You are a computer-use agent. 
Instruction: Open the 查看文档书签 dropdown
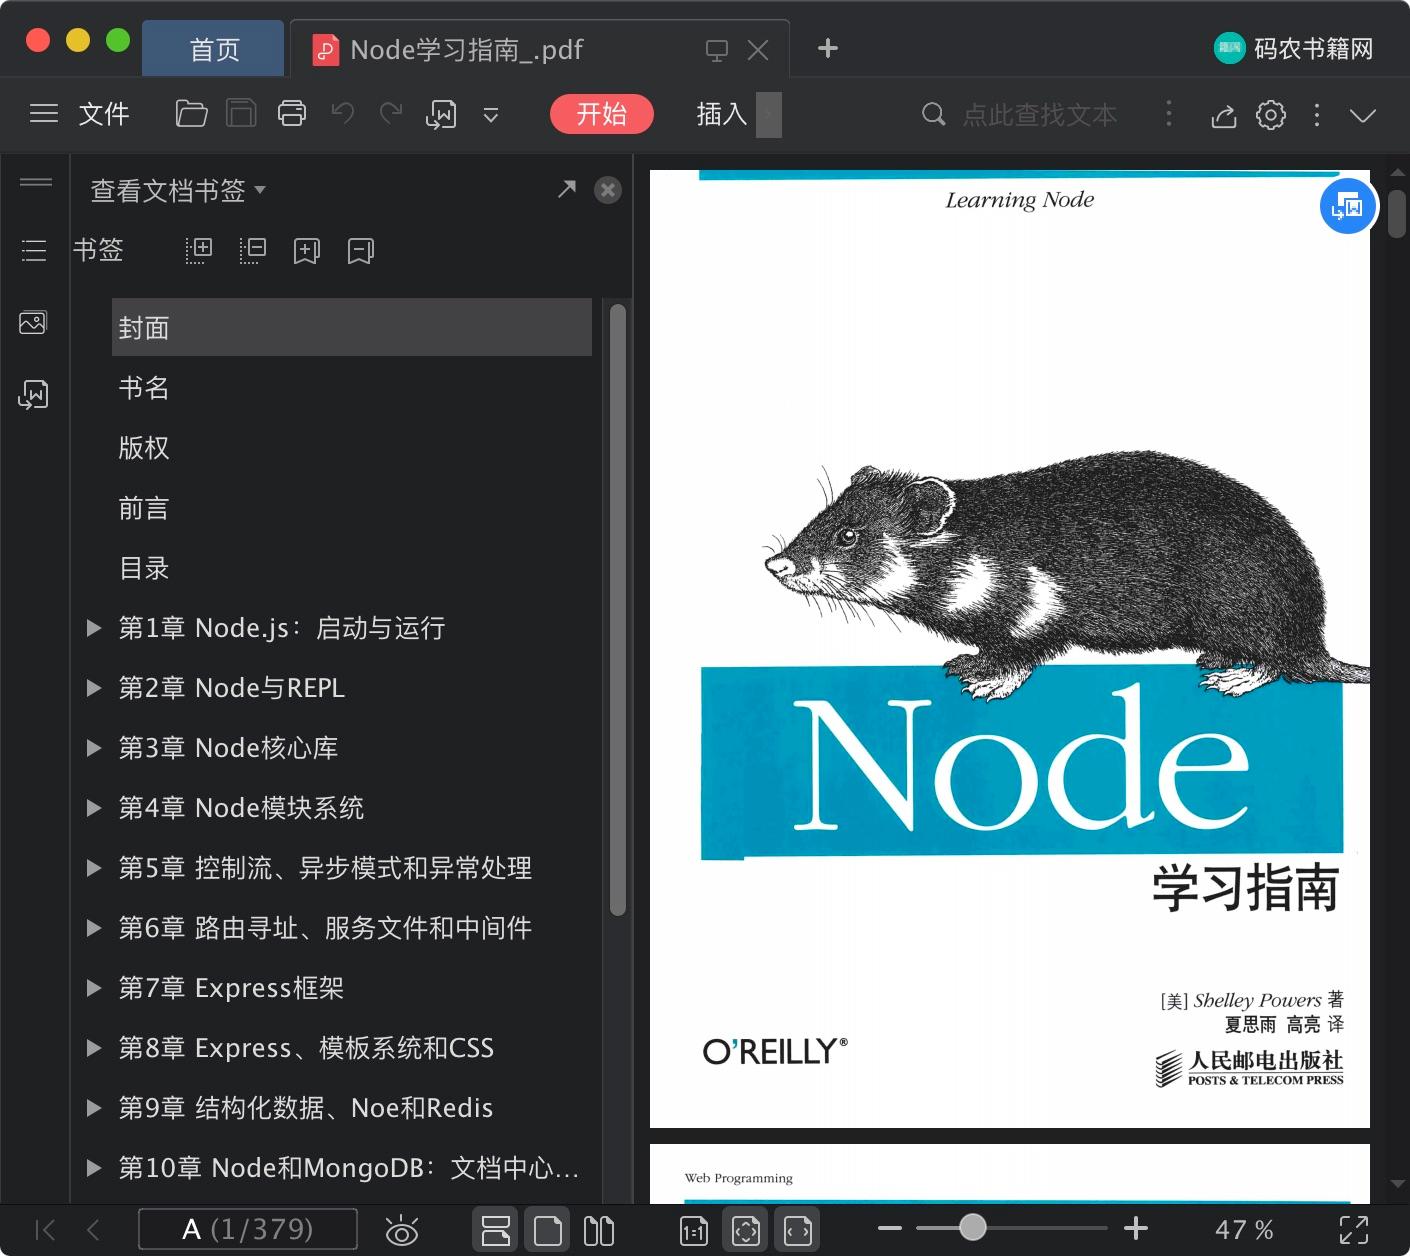(178, 190)
